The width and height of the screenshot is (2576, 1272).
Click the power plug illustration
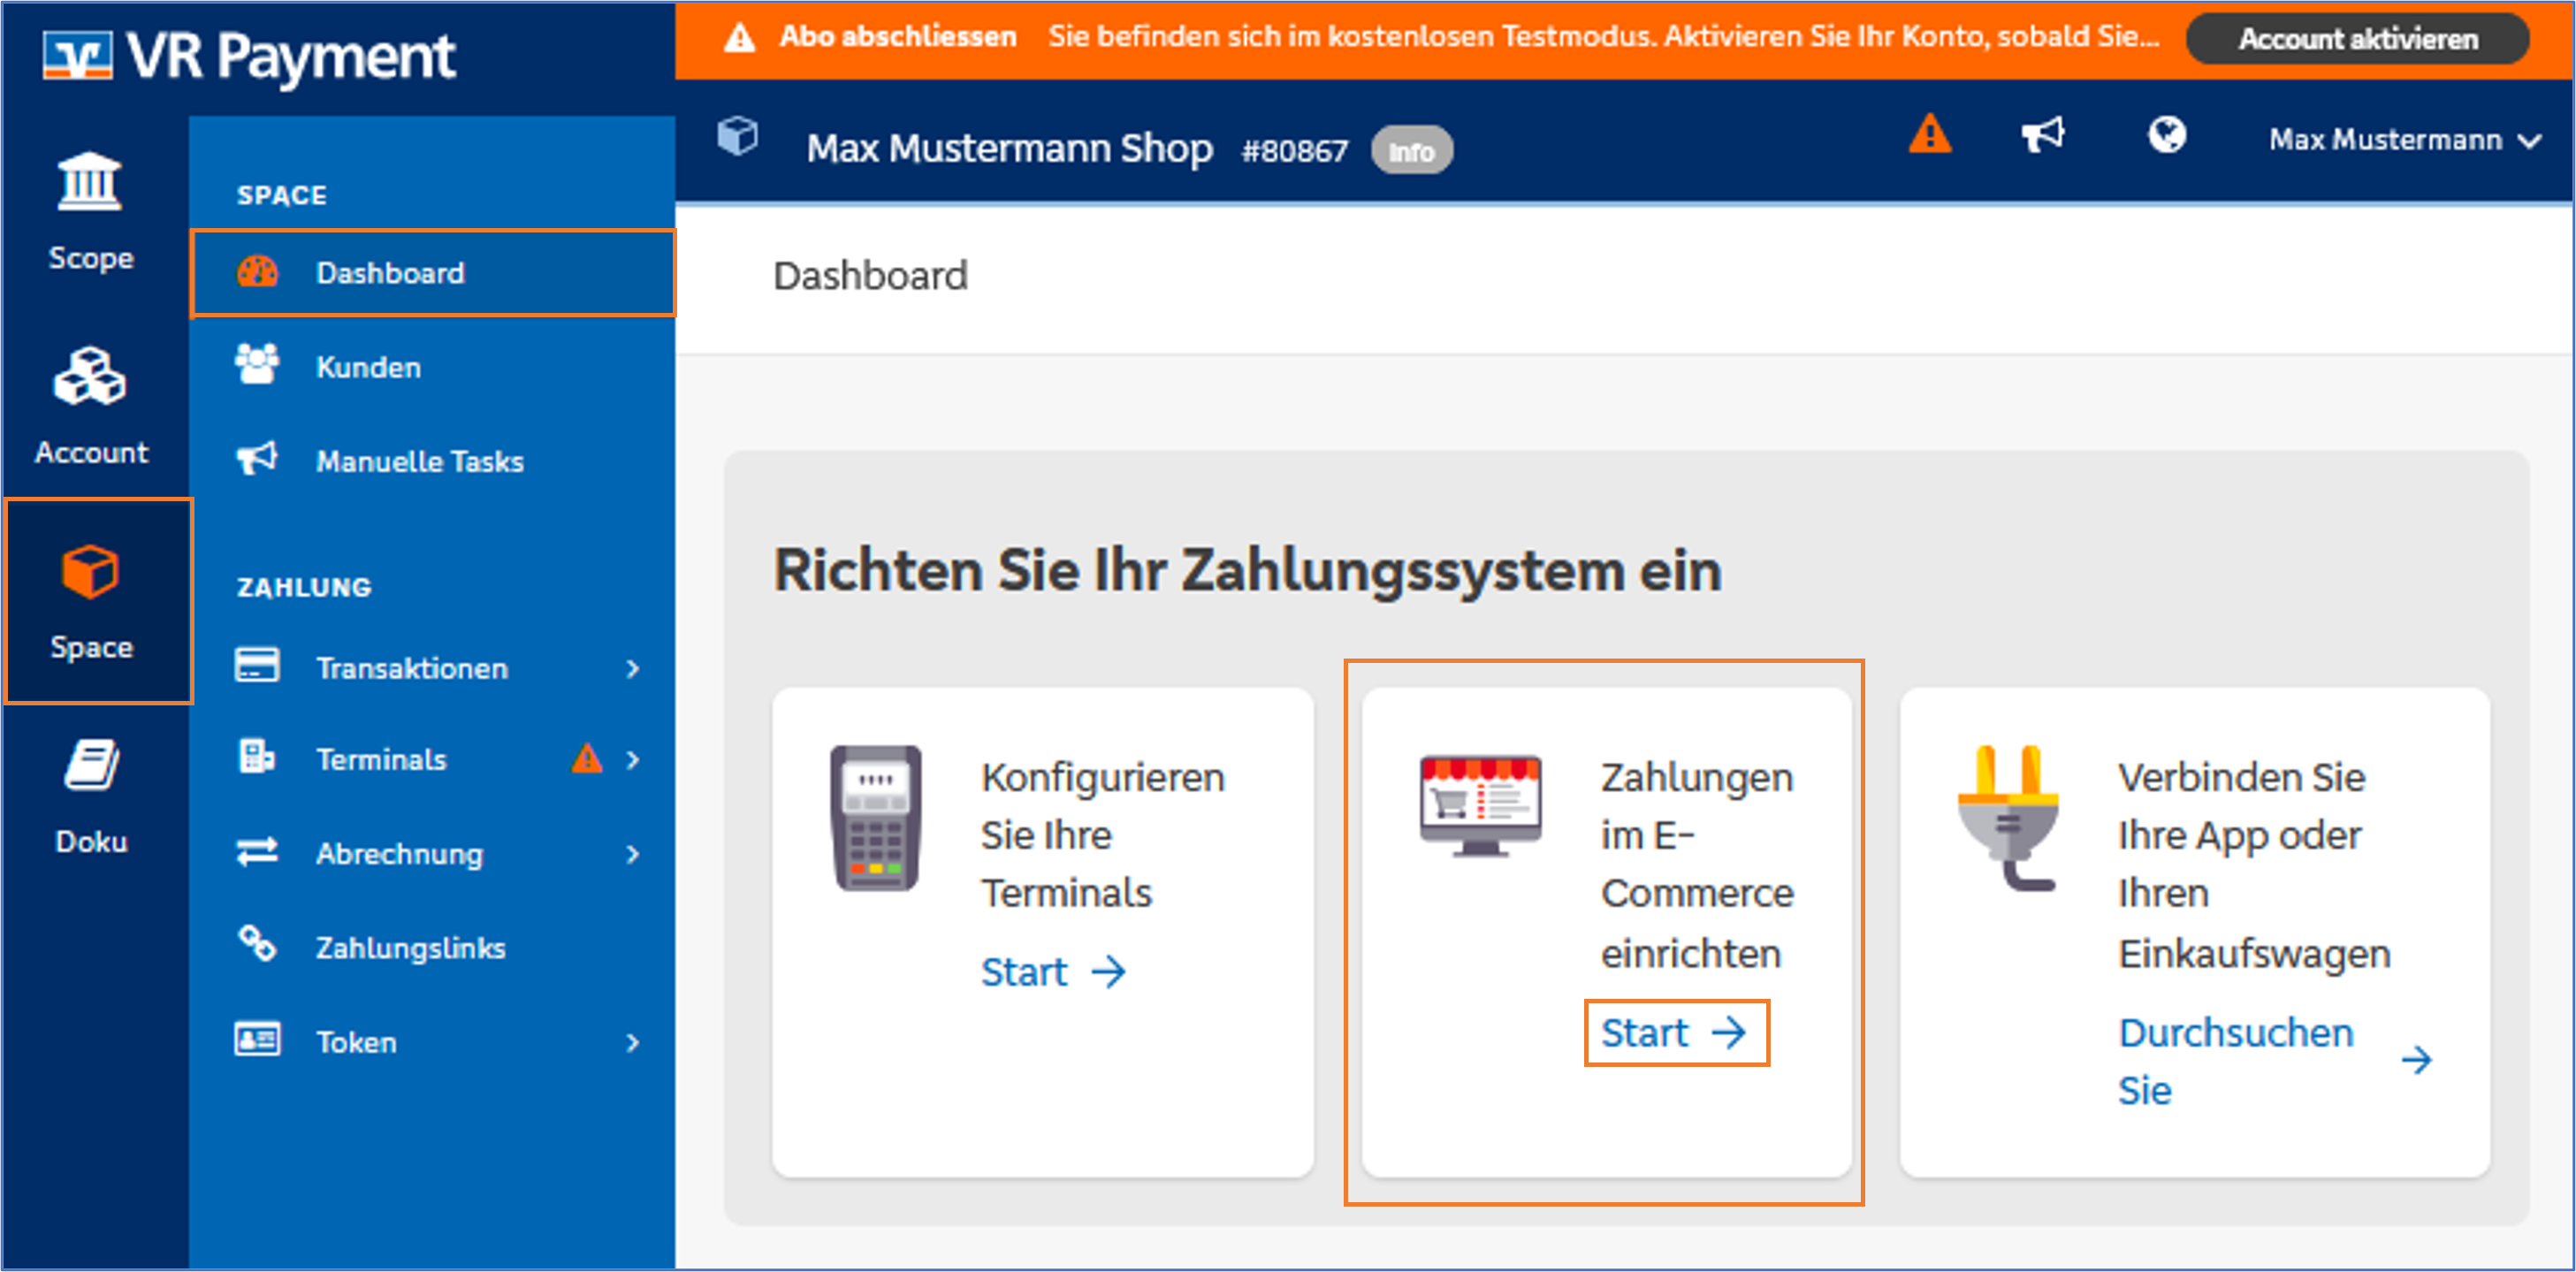pyautogui.click(x=2008, y=818)
